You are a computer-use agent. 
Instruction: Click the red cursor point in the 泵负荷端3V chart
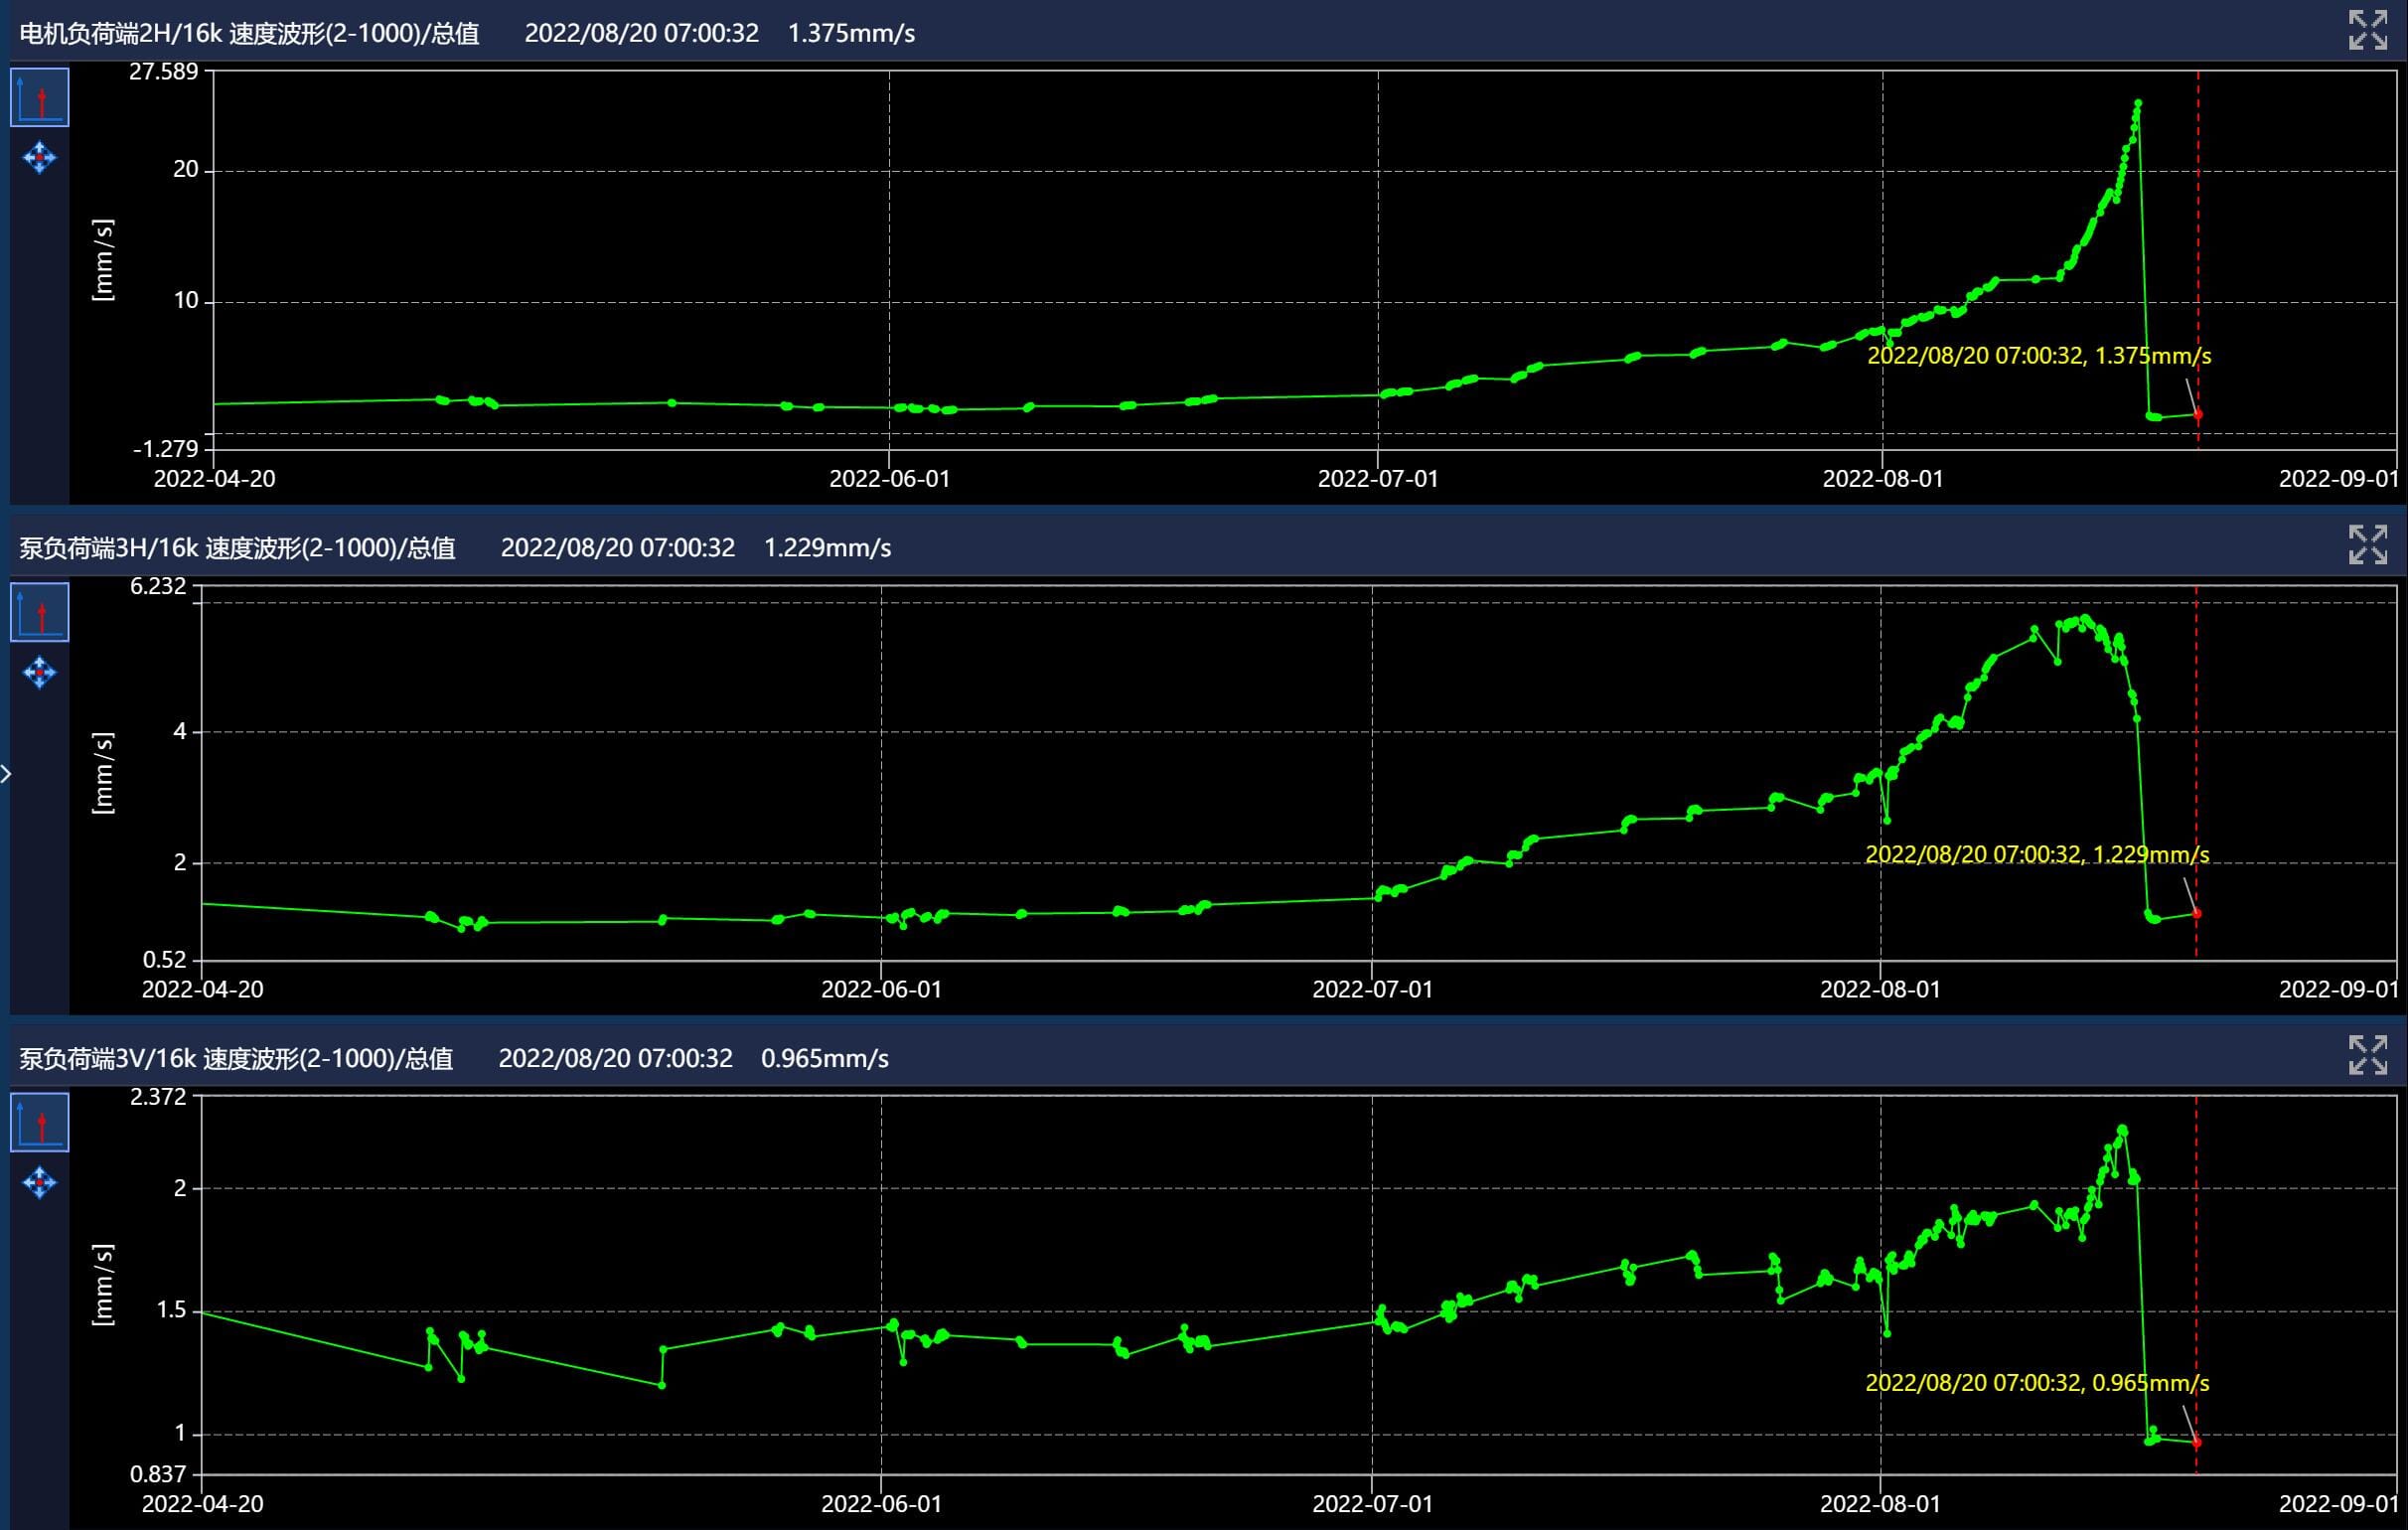(2197, 1442)
